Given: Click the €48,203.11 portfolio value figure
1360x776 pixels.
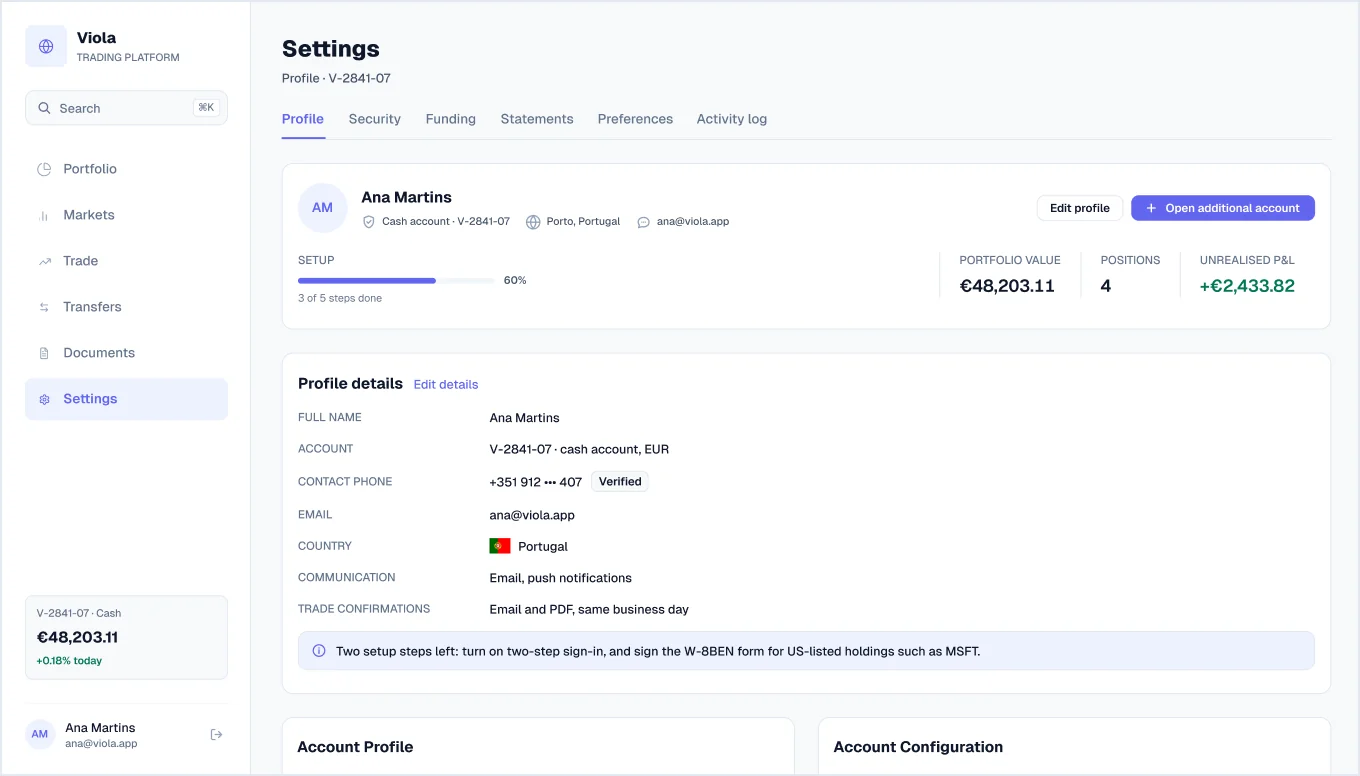Looking at the screenshot, I should [x=1007, y=286].
